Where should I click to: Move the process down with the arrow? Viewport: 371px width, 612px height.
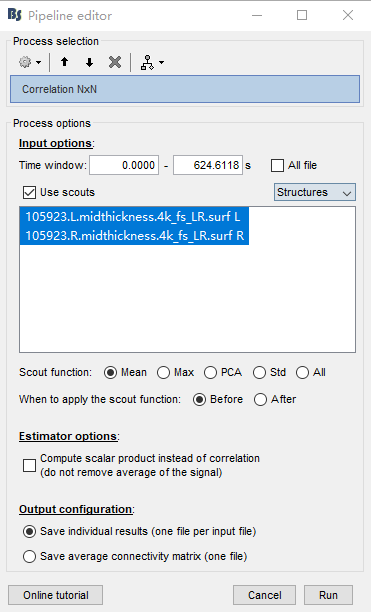[89, 62]
